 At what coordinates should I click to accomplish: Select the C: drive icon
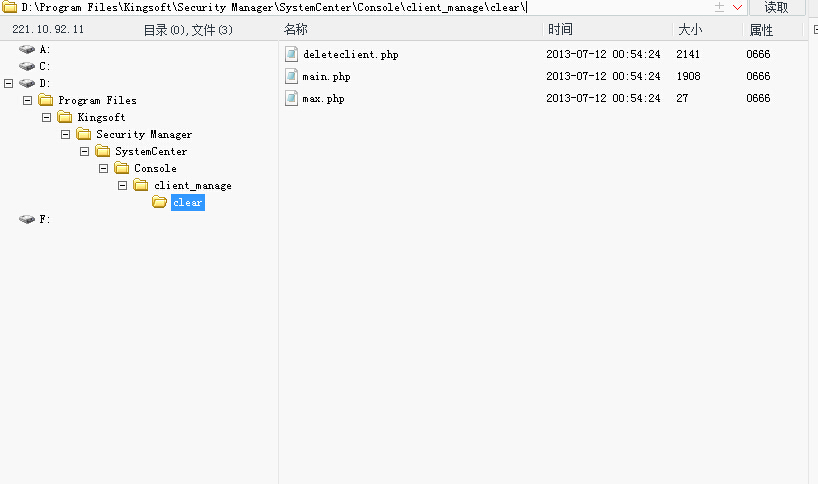pos(27,66)
